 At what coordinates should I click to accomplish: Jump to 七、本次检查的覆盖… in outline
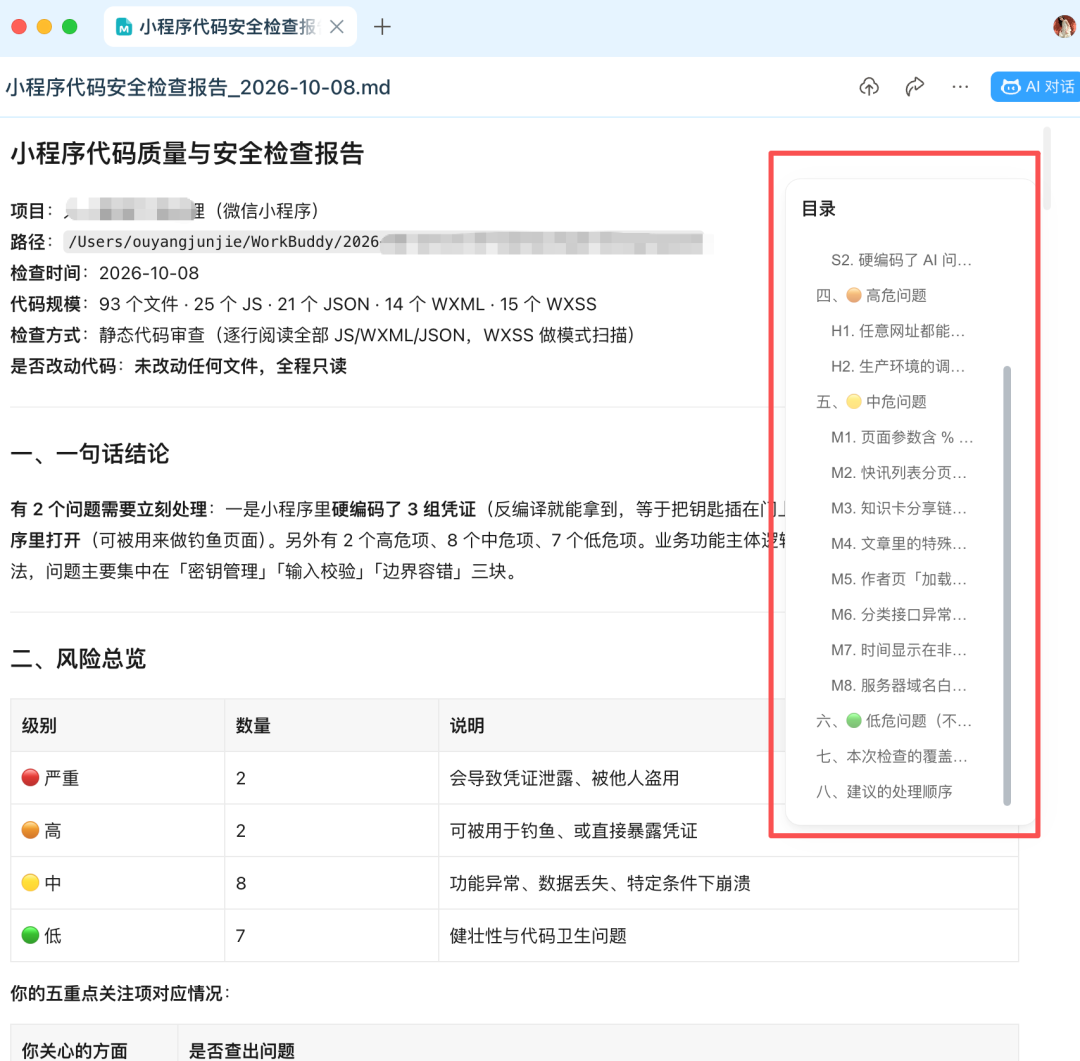point(891,756)
